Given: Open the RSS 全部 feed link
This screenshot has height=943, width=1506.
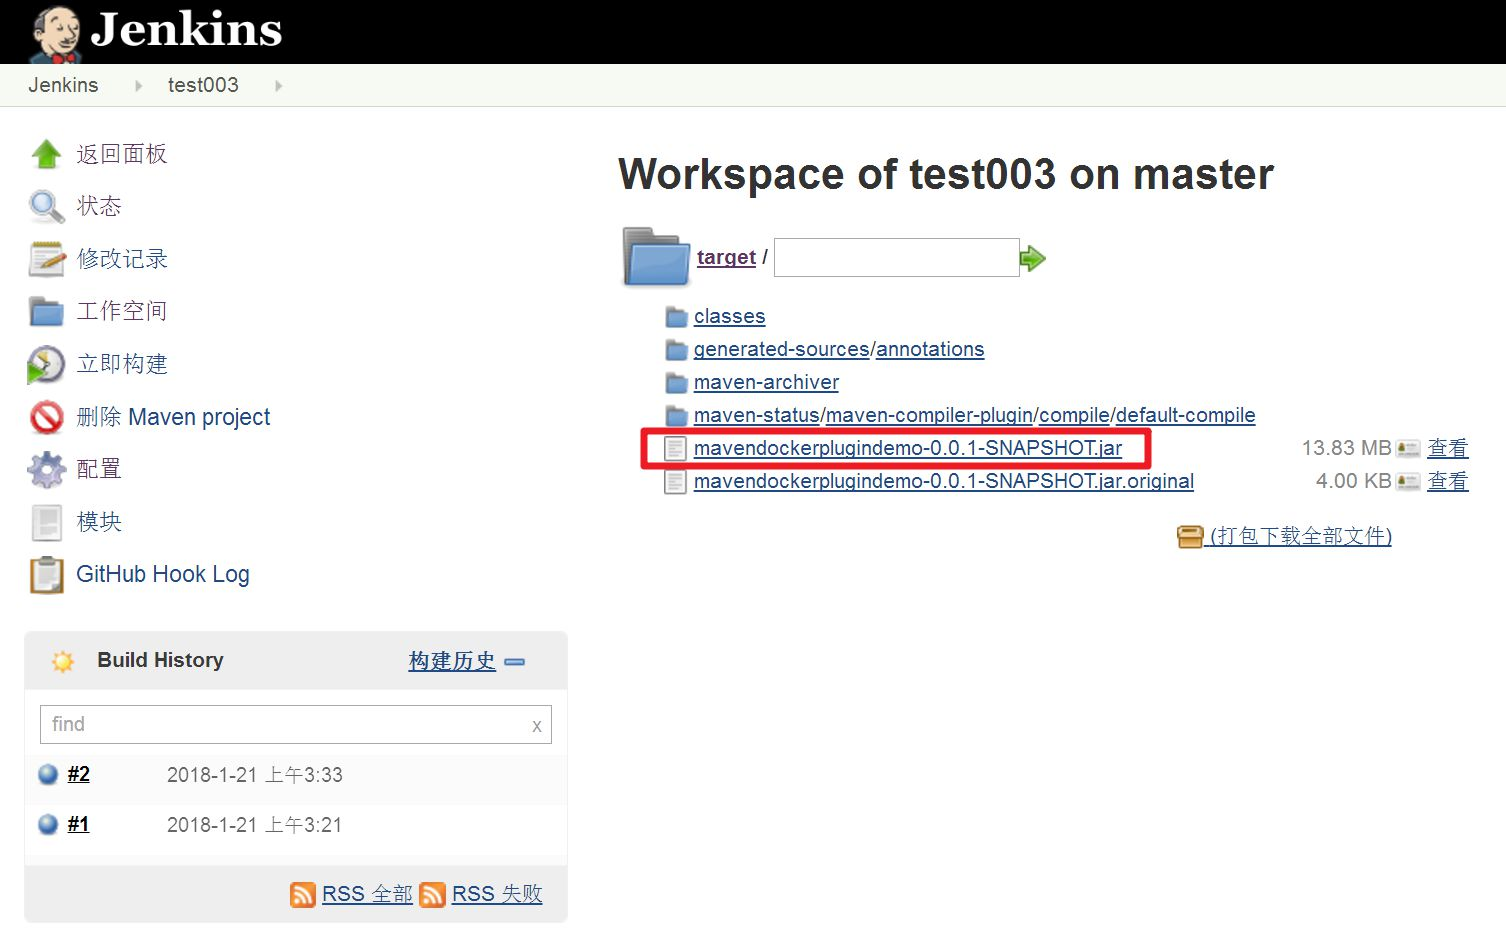Looking at the screenshot, I should (x=367, y=894).
